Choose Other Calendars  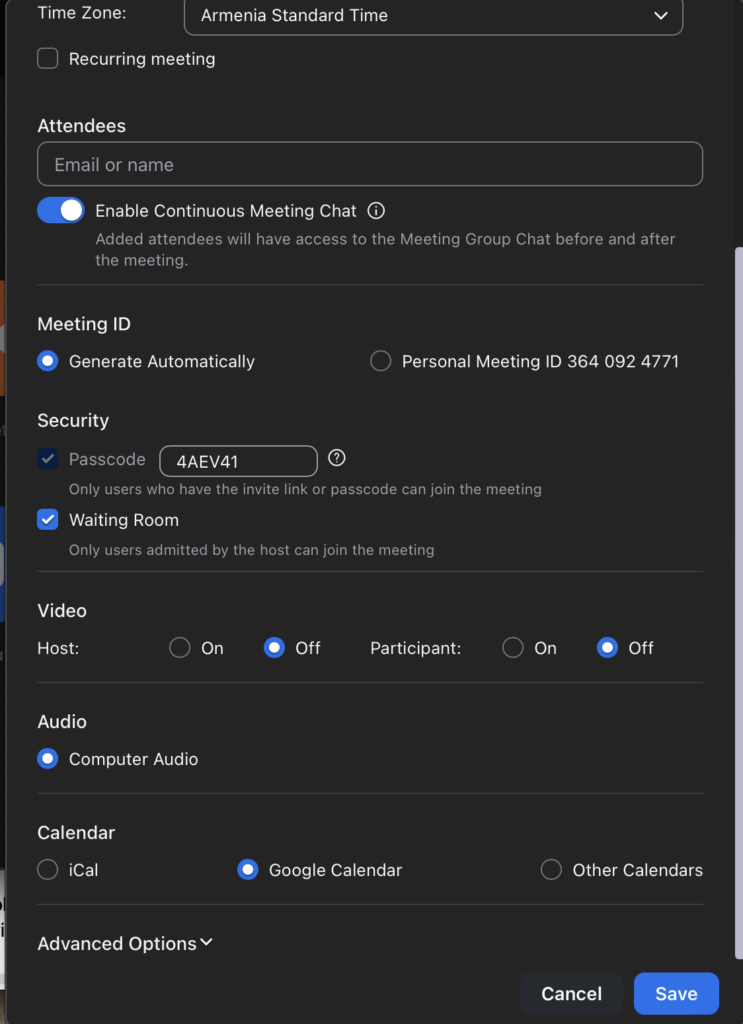pos(551,870)
